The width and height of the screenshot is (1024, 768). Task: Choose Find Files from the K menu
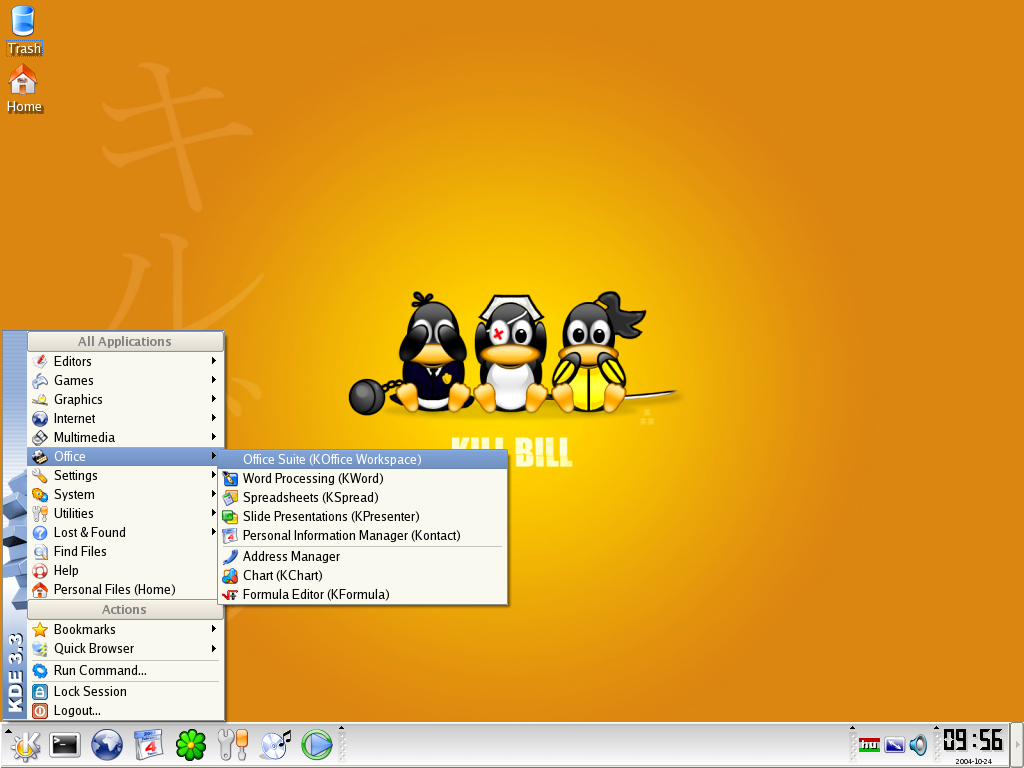pos(124,551)
